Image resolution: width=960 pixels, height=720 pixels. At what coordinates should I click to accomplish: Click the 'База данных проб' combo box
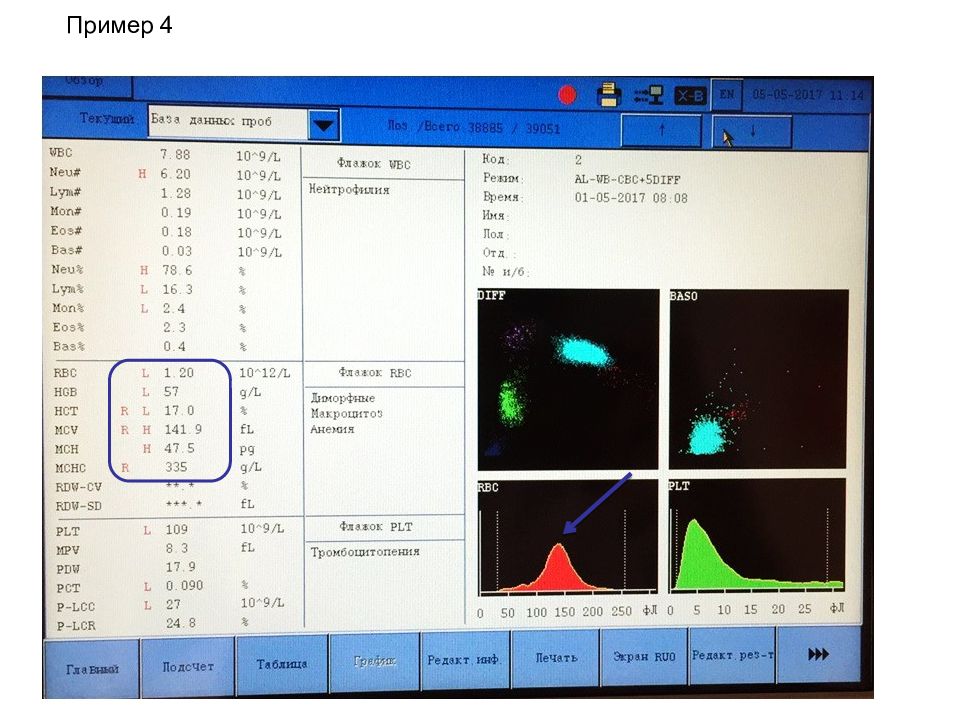244,123
